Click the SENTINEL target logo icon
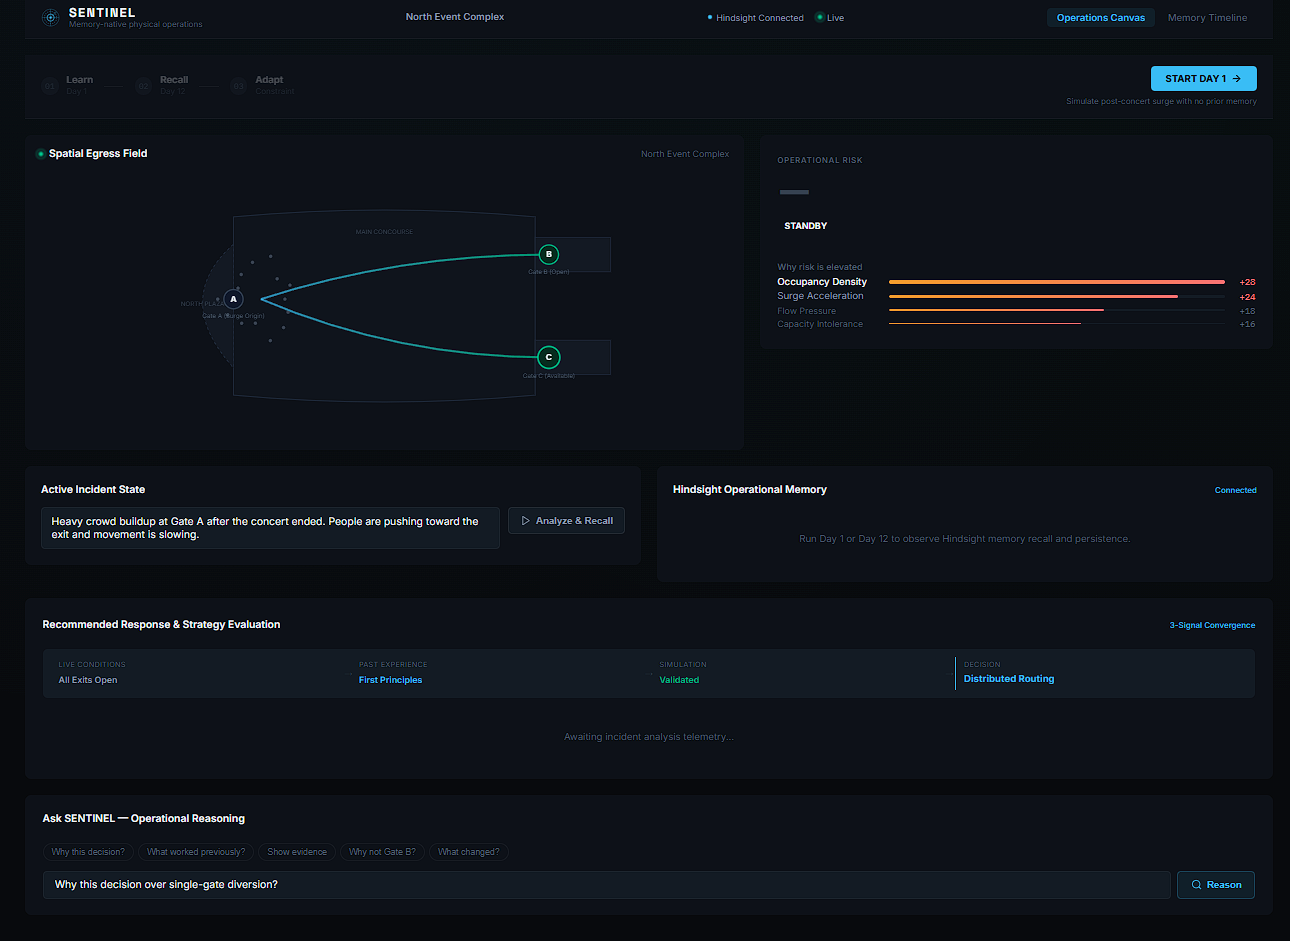The image size is (1290, 941). coord(50,17)
